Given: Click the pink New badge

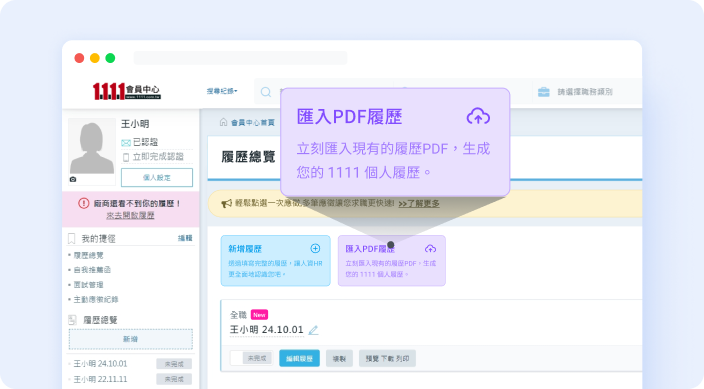Looking at the screenshot, I should coord(259,315).
